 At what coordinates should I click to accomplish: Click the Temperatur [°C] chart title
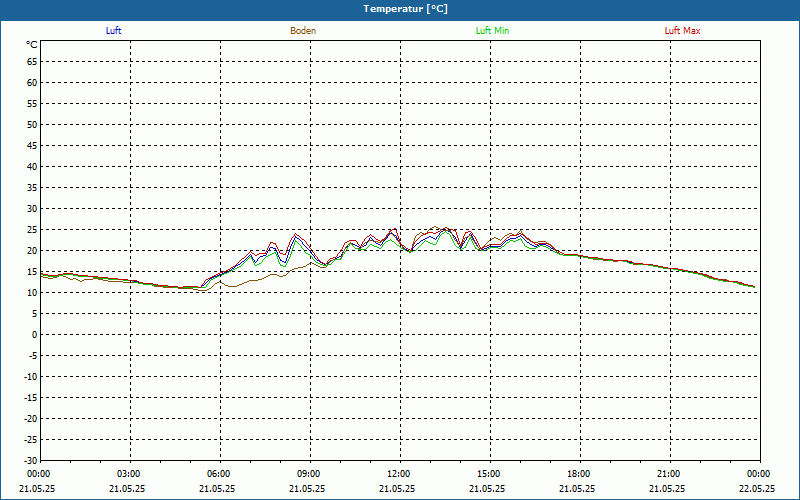[x=406, y=9]
